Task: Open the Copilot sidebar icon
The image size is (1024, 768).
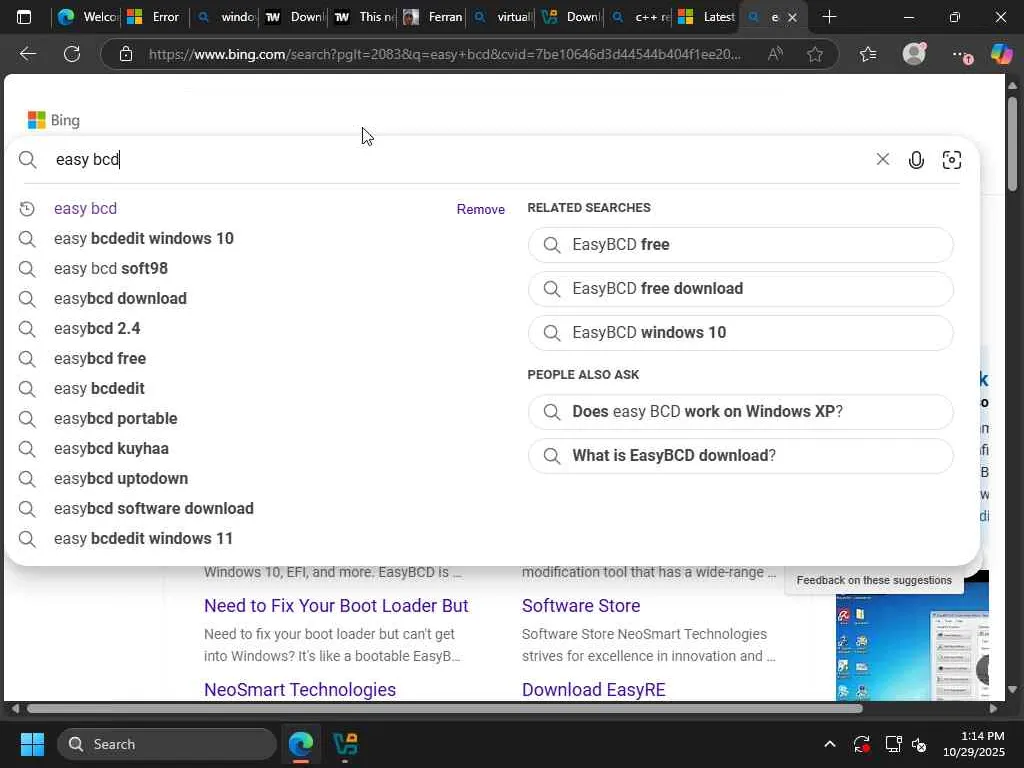Action: 1001,54
